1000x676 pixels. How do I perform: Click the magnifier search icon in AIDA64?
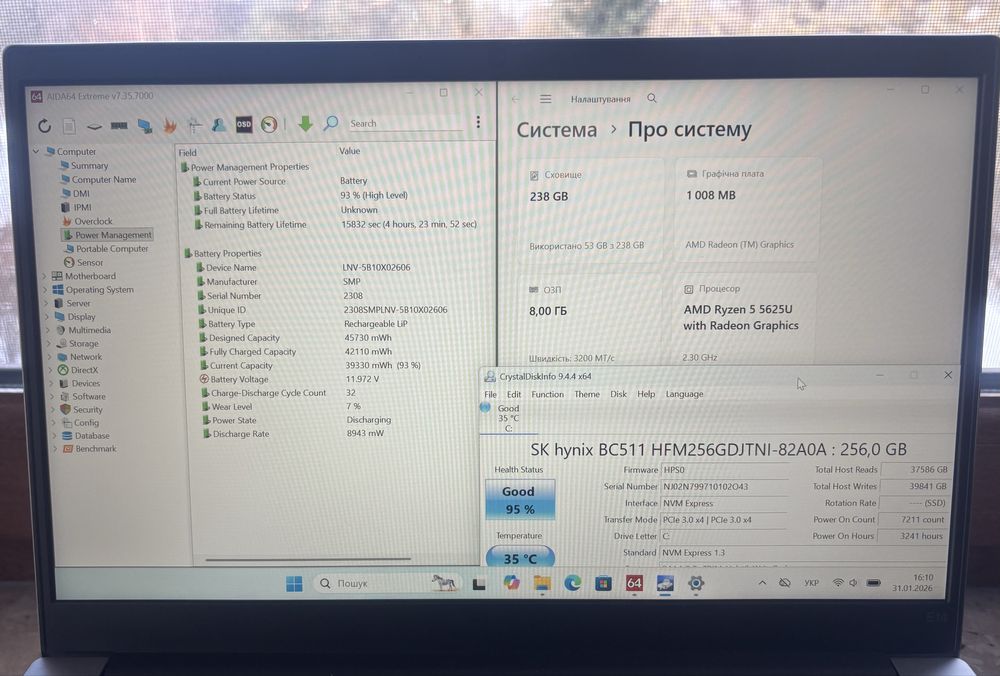tap(330, 123)
